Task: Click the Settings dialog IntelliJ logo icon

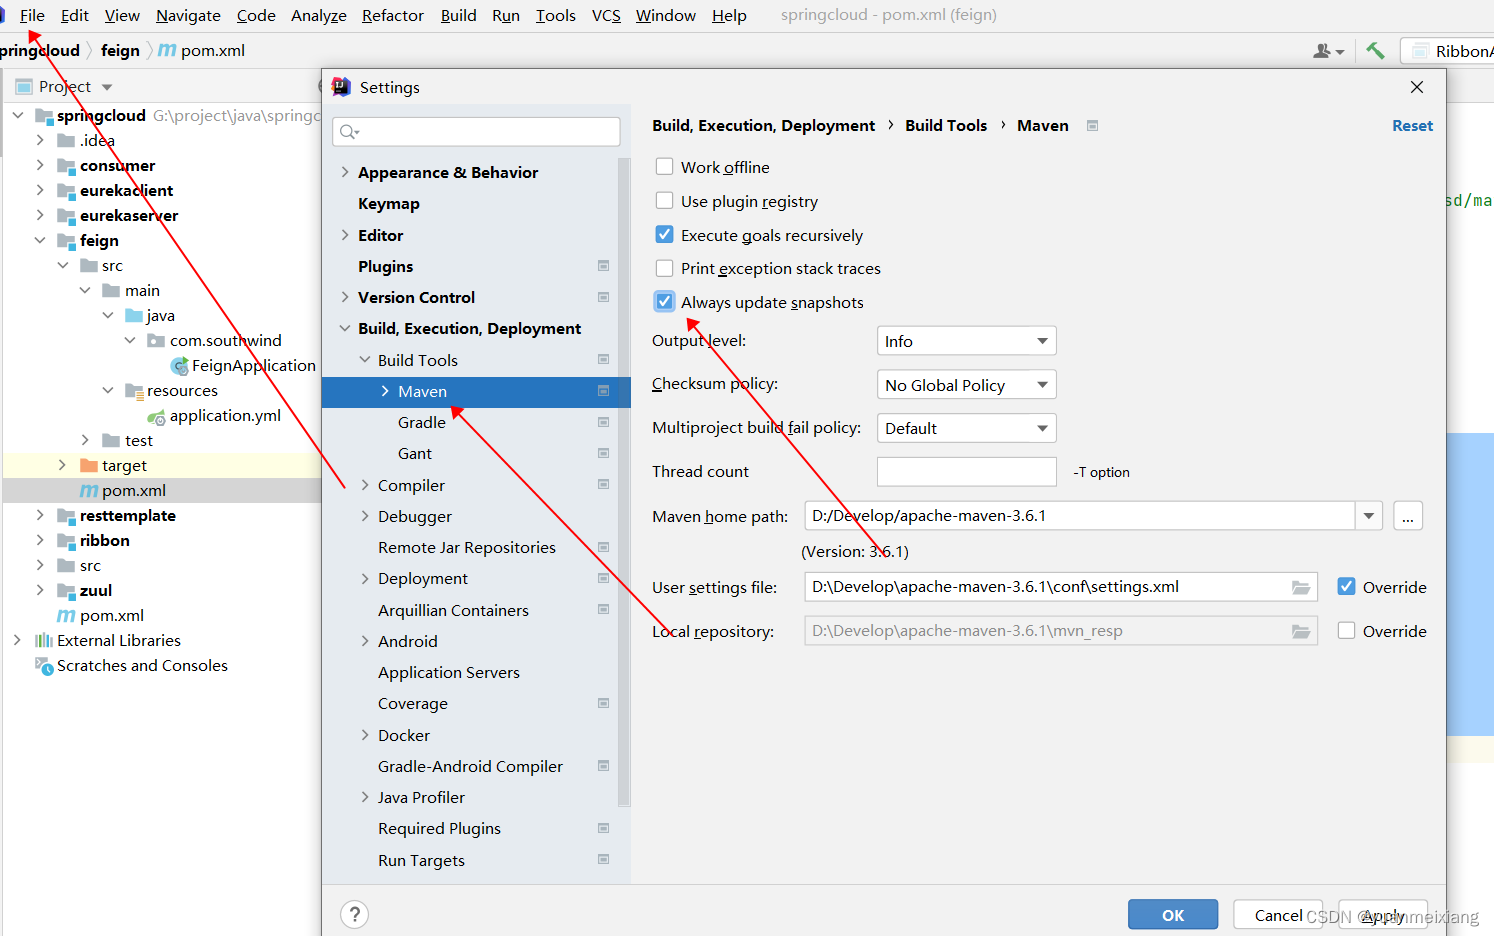Action: [341, 87]
